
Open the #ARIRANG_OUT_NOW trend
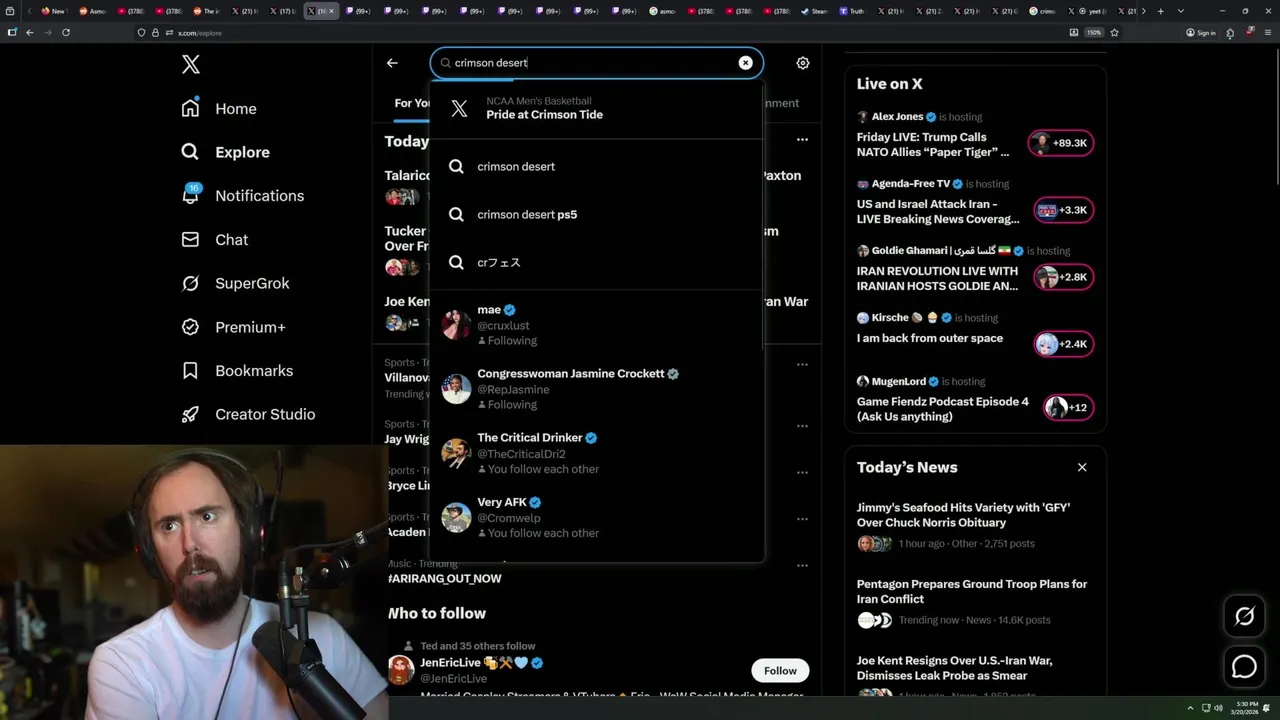(x=445, y=578)
